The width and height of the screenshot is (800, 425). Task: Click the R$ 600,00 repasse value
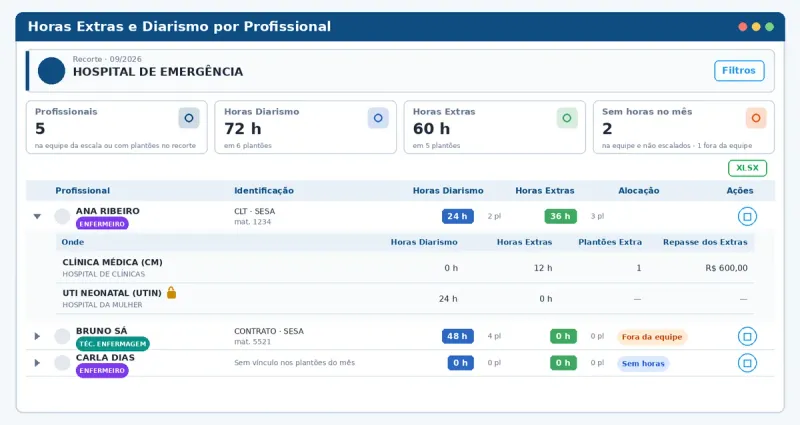727,268
